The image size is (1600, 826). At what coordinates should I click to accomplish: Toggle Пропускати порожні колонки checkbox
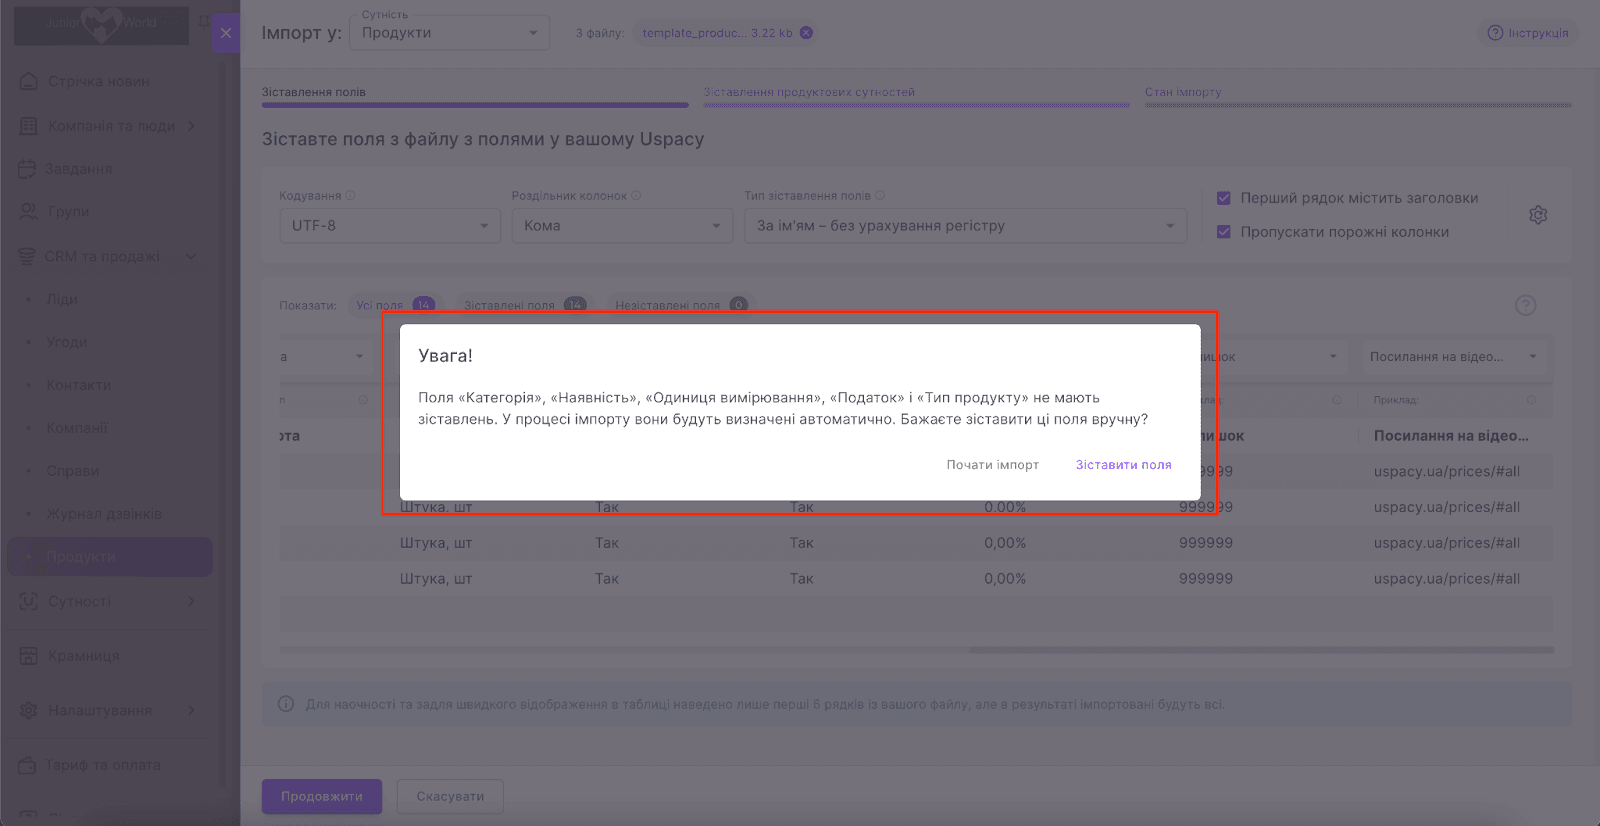click(x=1223, y=232)
